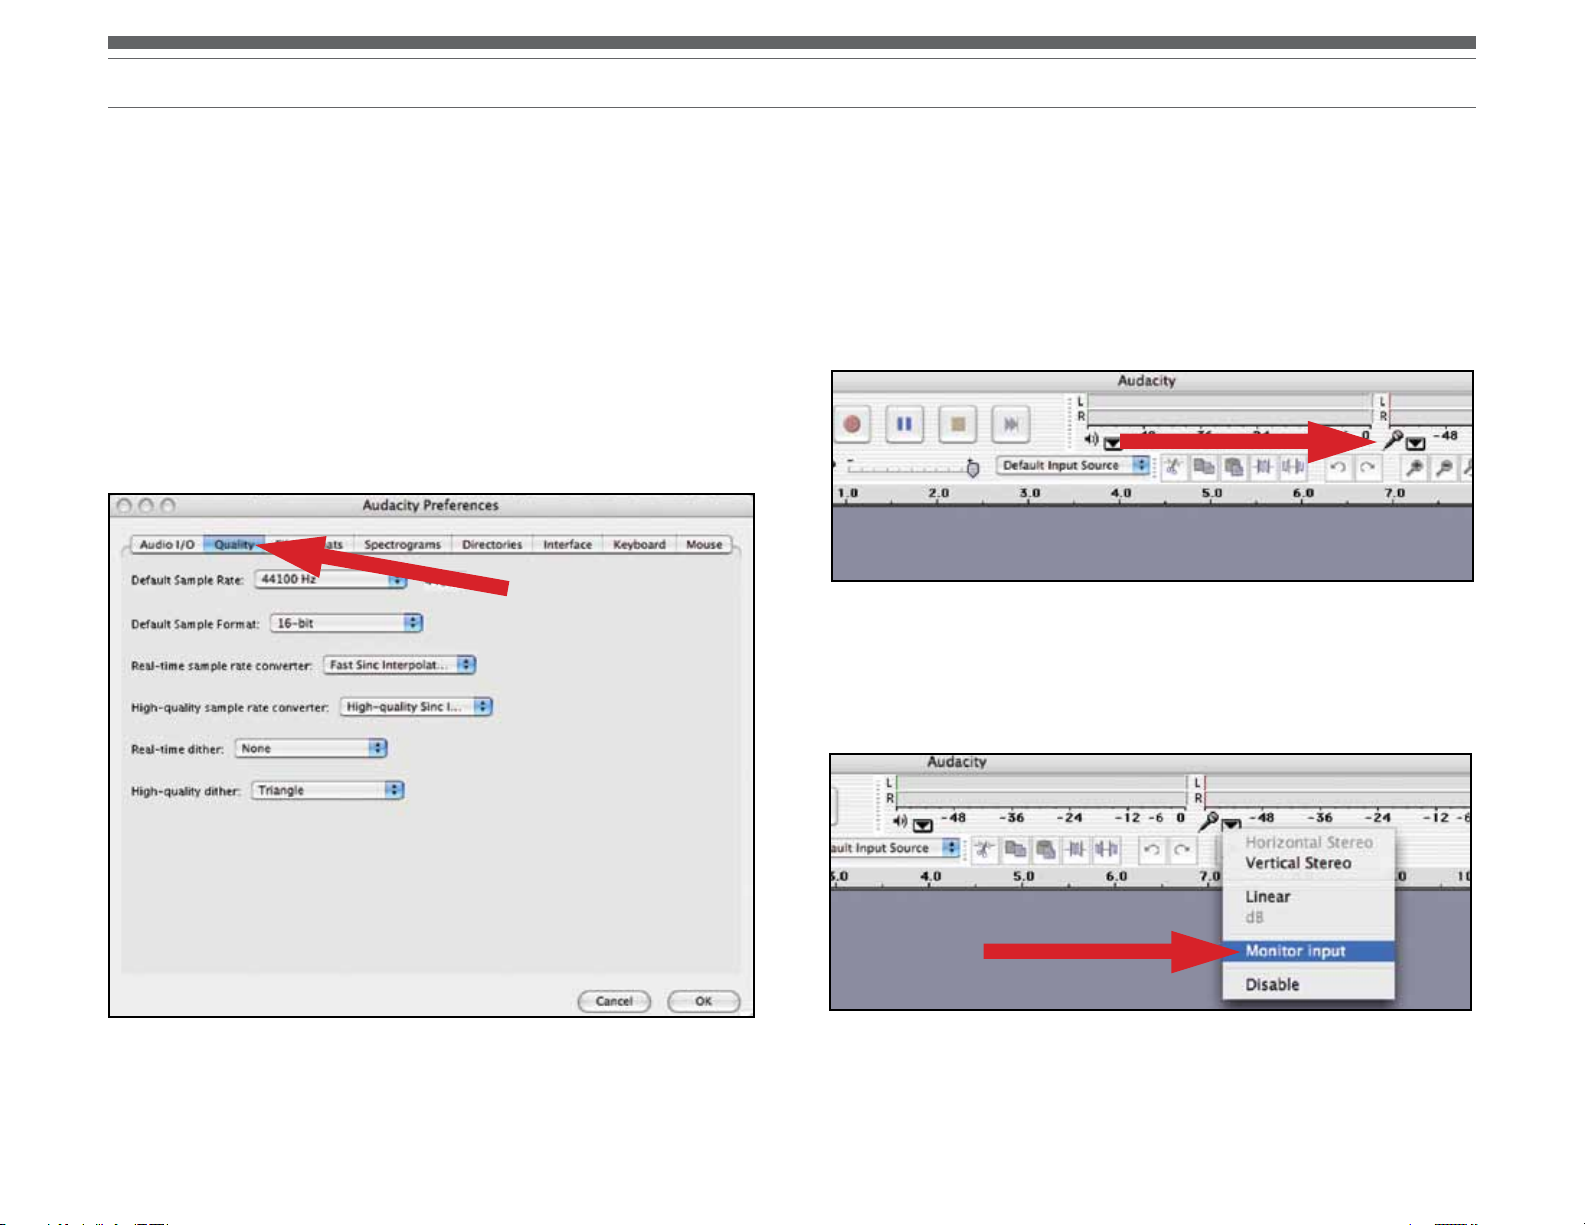Close the Audacity Preferences window
The image size is (1585, 1225).
[x=123, y=506]
